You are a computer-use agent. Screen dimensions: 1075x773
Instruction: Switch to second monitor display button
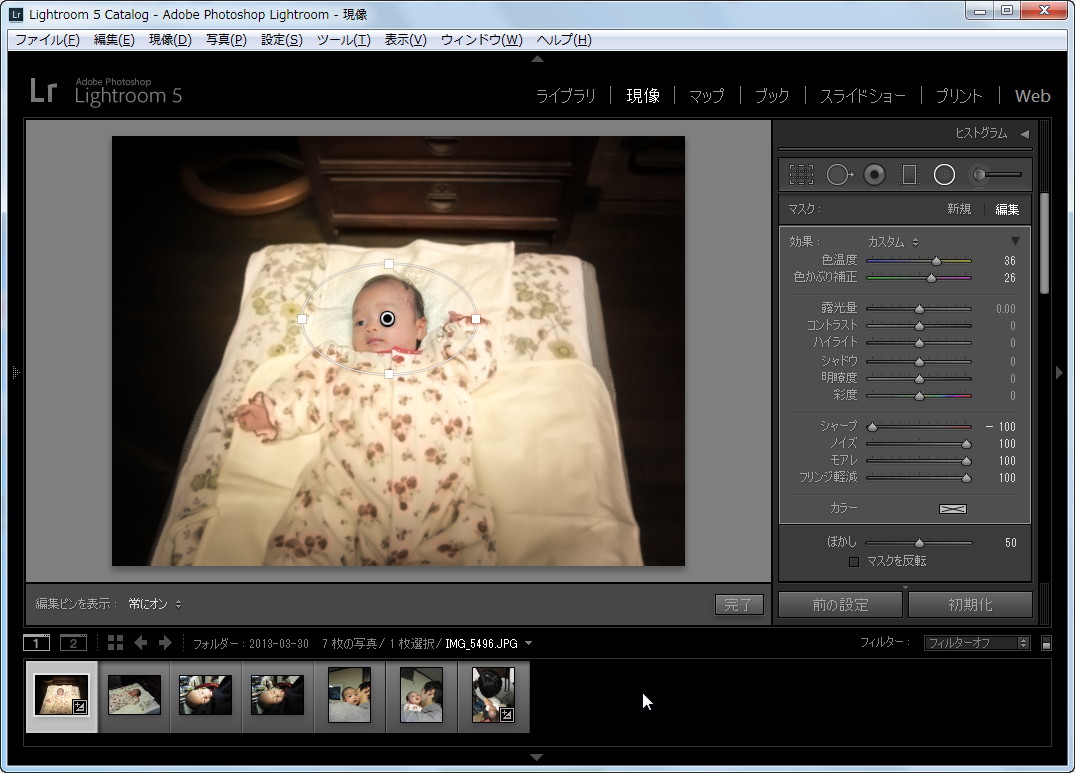[73, 643]
